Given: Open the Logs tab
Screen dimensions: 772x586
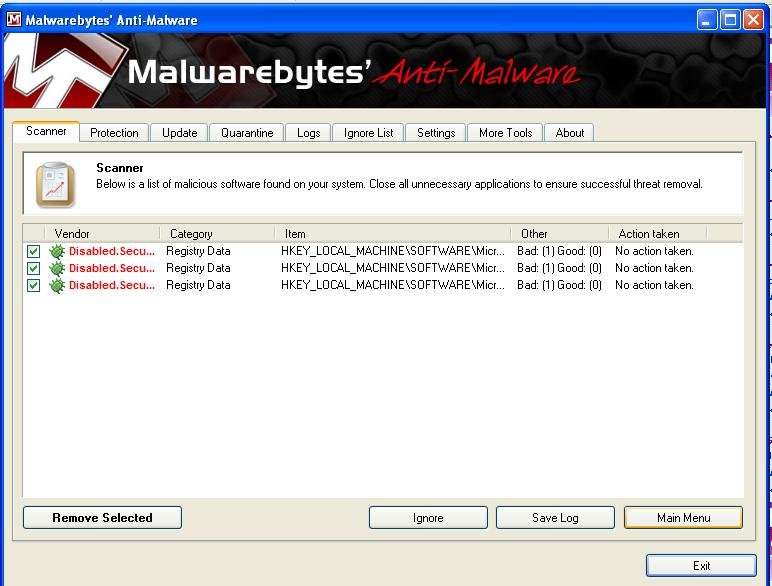Looking at the screenshot, I should 308,133.
